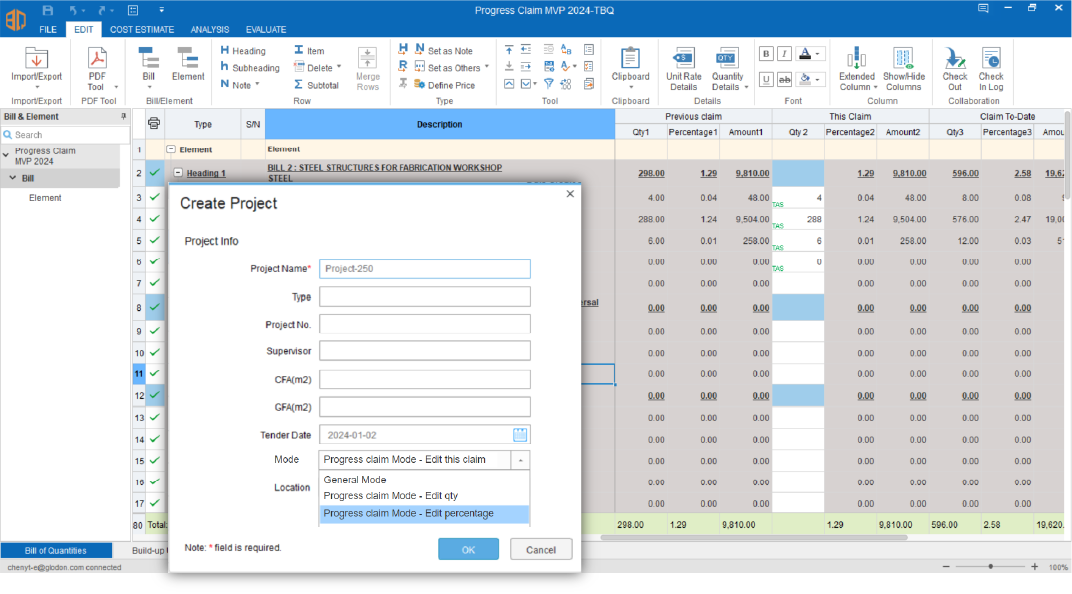This screenshot has height=594, width=1072.
Task: Open the Tender Date calendar picker
Action: (x=520, y=435)
